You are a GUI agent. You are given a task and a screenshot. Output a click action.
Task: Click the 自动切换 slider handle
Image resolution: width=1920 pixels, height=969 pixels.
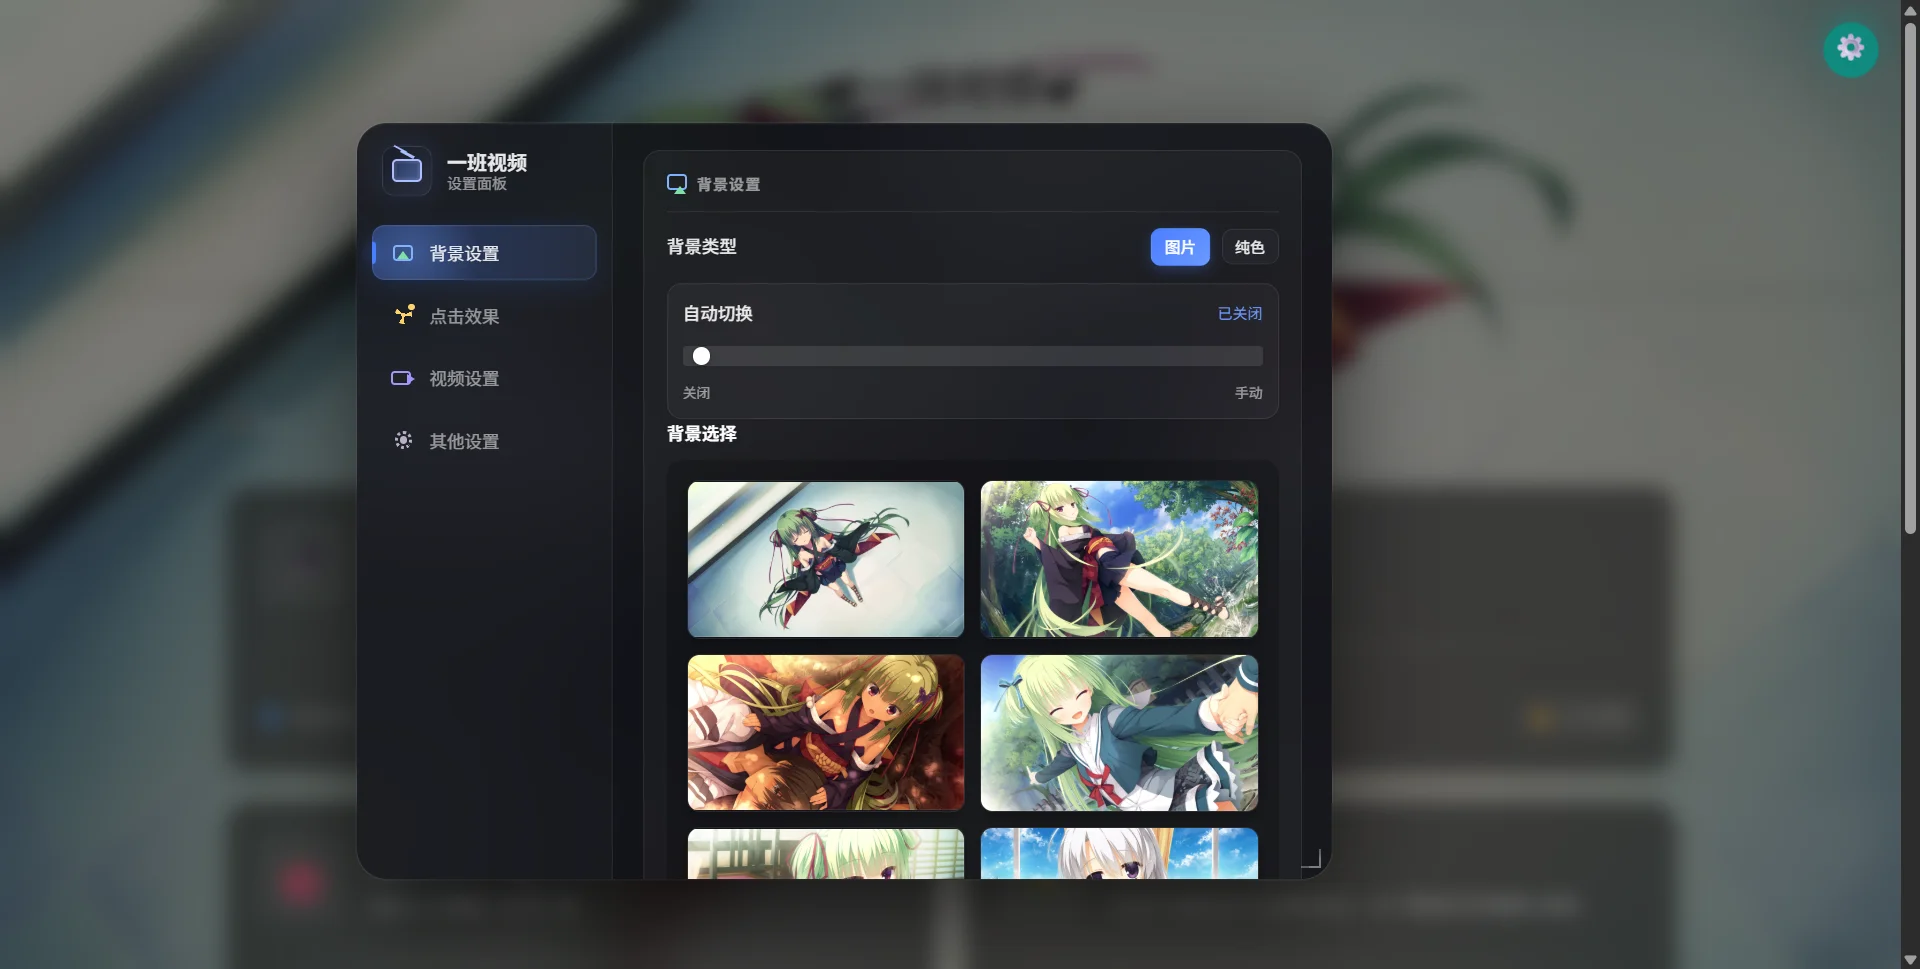pos(701,356)
